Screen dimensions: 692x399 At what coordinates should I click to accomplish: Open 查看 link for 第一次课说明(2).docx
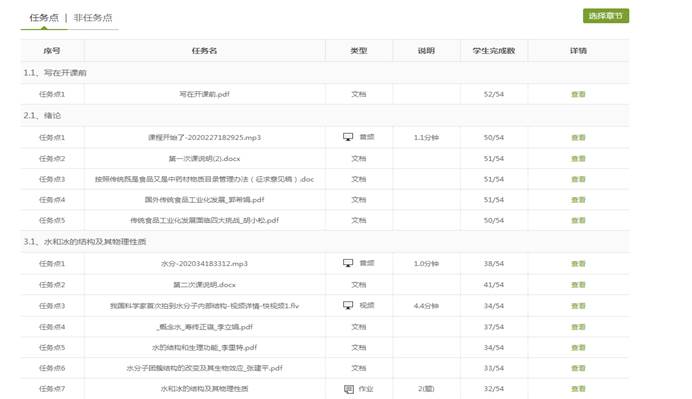coord(578,158)
